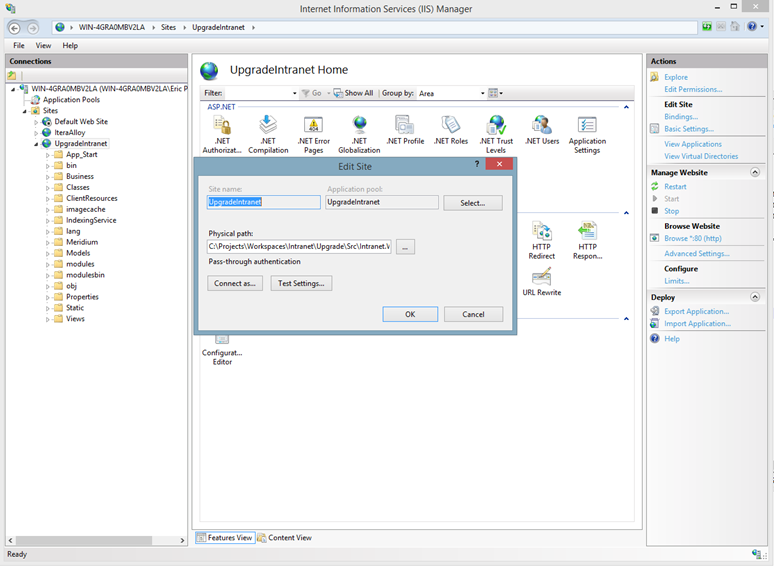Screen dimensions: 774x567
Task: Click the Advanced Settings... link
Action: pyautogui.click(x=696, y=253)
